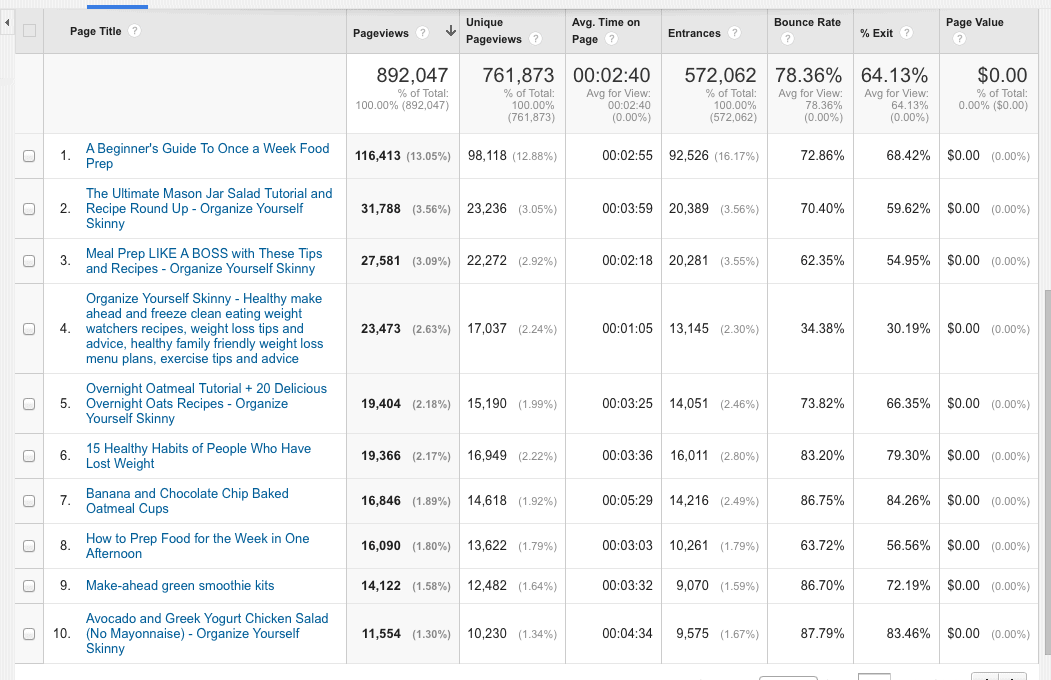The width and height of the screenshot is (1051, 680).
Task: Click the total pageviews value 892,047
Action: tap(412, 75)
